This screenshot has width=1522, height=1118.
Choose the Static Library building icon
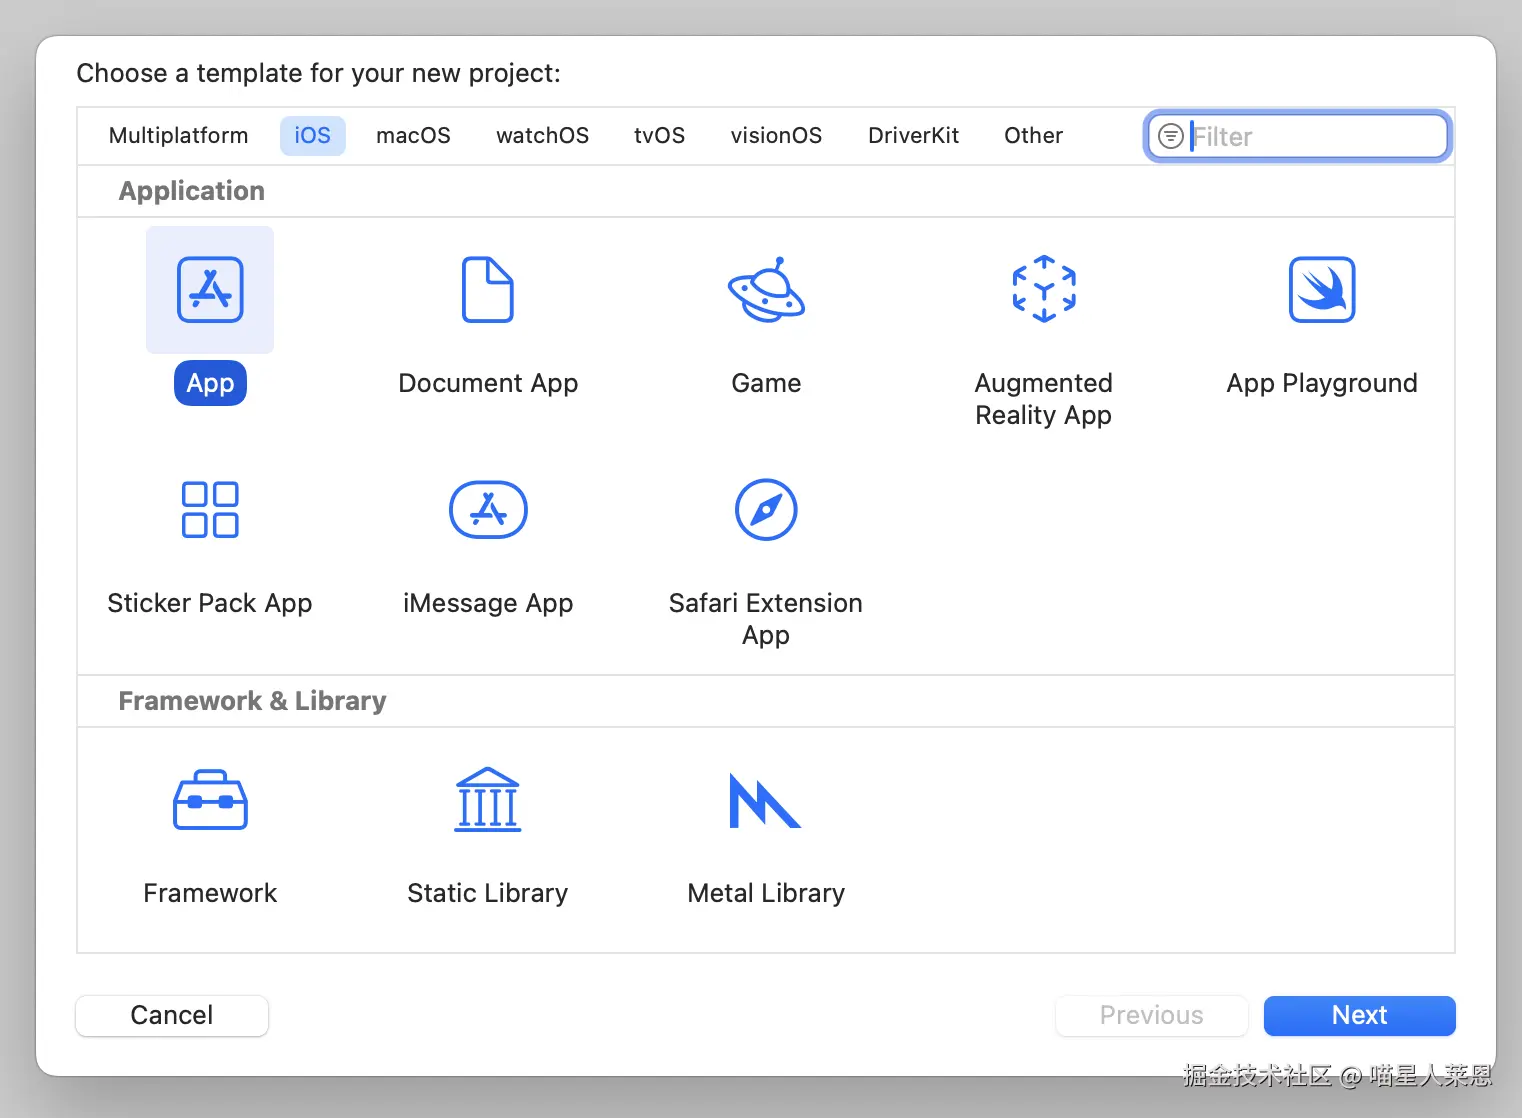click(x=488, y=800)
